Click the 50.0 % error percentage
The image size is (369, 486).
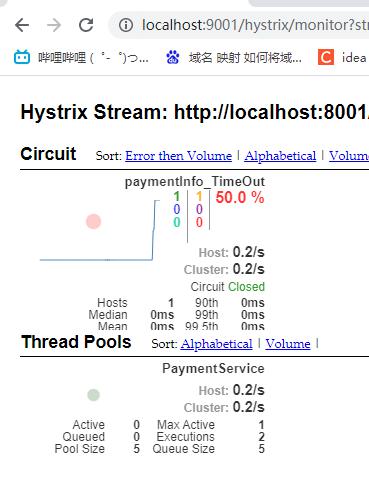pos(240,197)
